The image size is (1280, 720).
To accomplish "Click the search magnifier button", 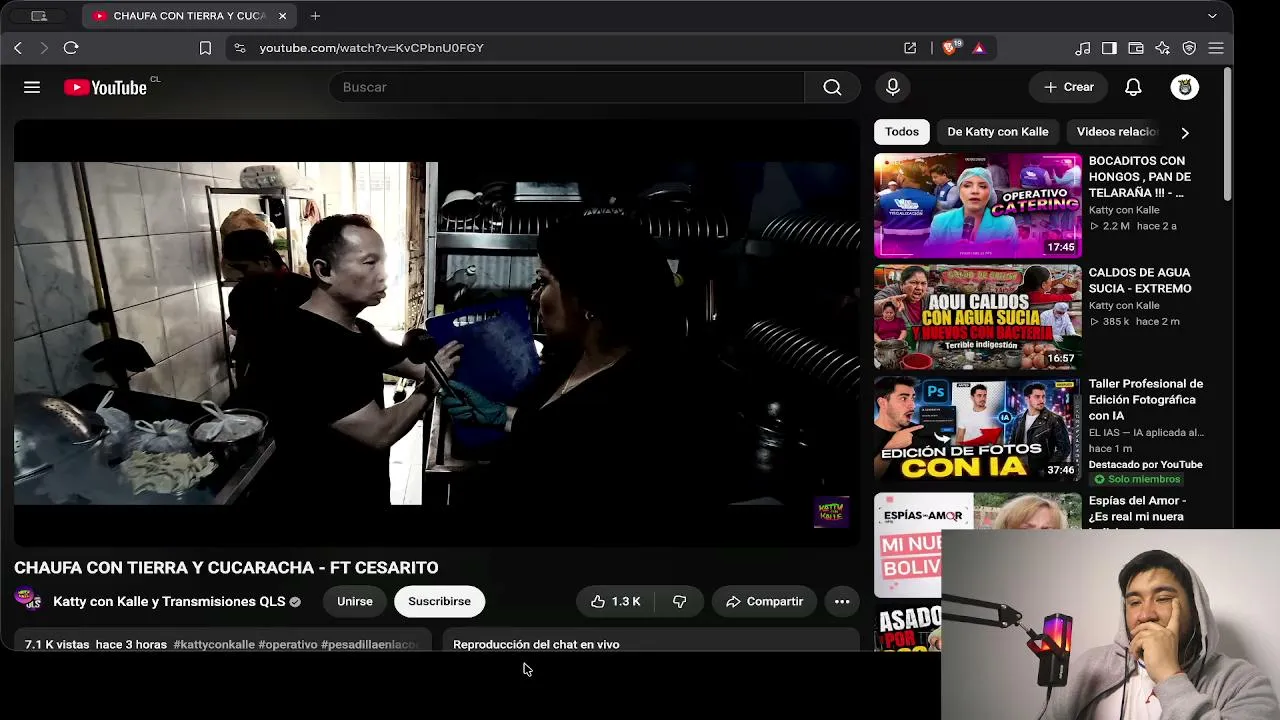I will click(x=832, y=87).
